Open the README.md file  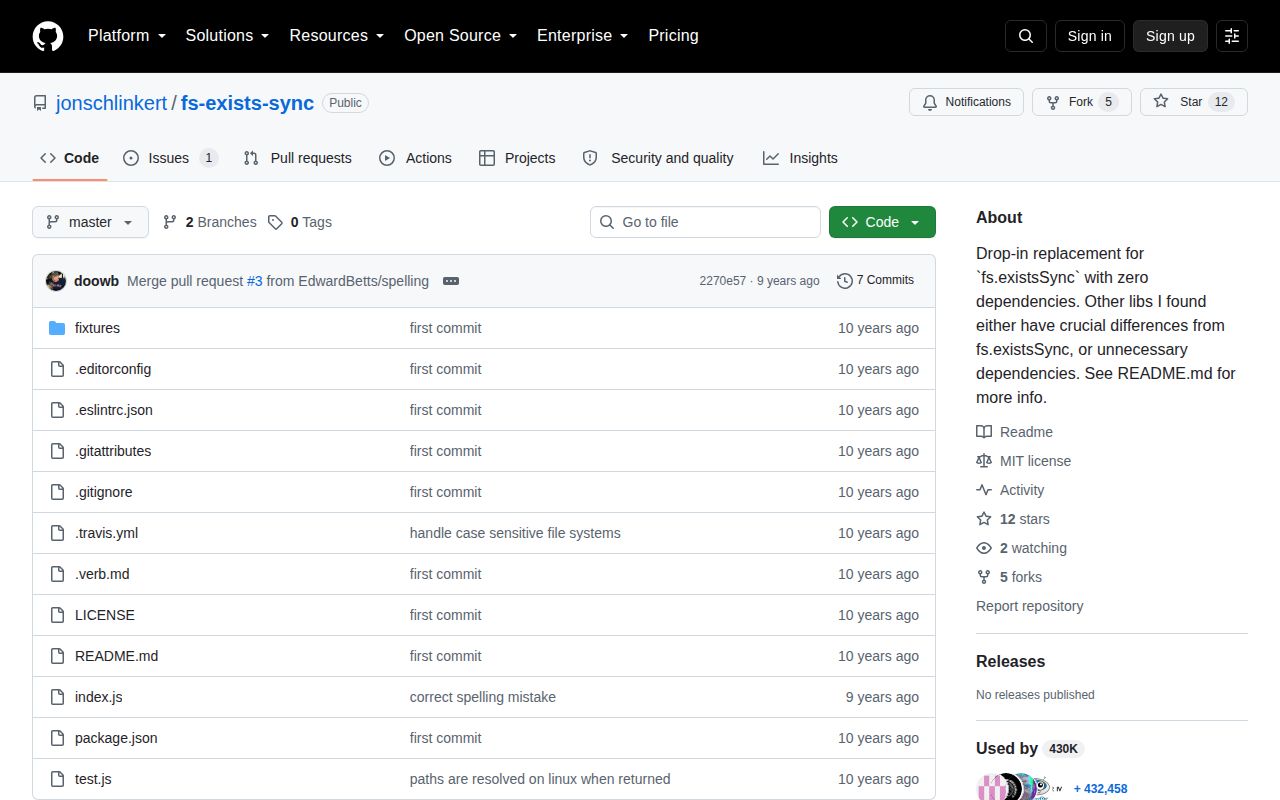[x=116, y=656]
